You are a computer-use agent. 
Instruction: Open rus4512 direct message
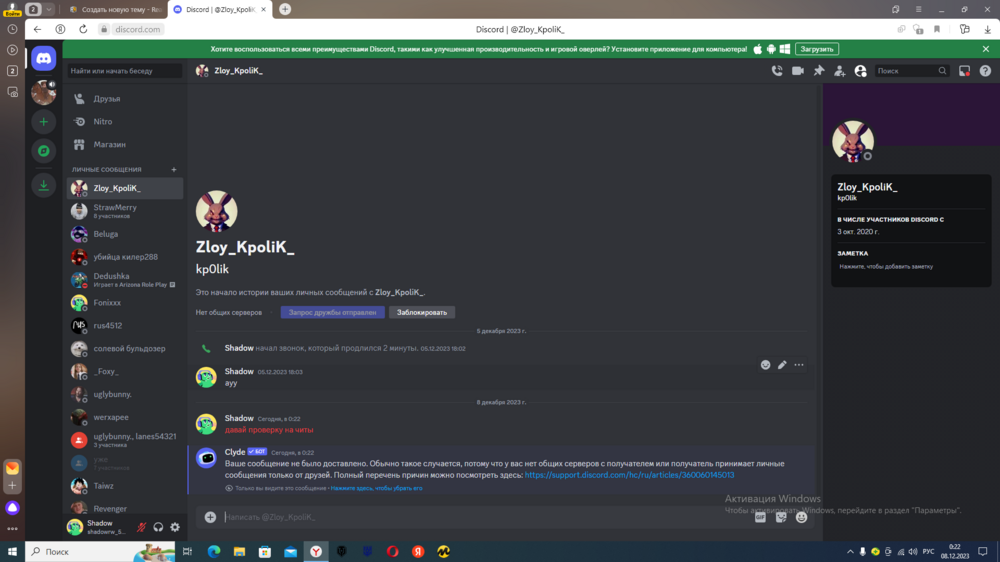pos(125,326)
